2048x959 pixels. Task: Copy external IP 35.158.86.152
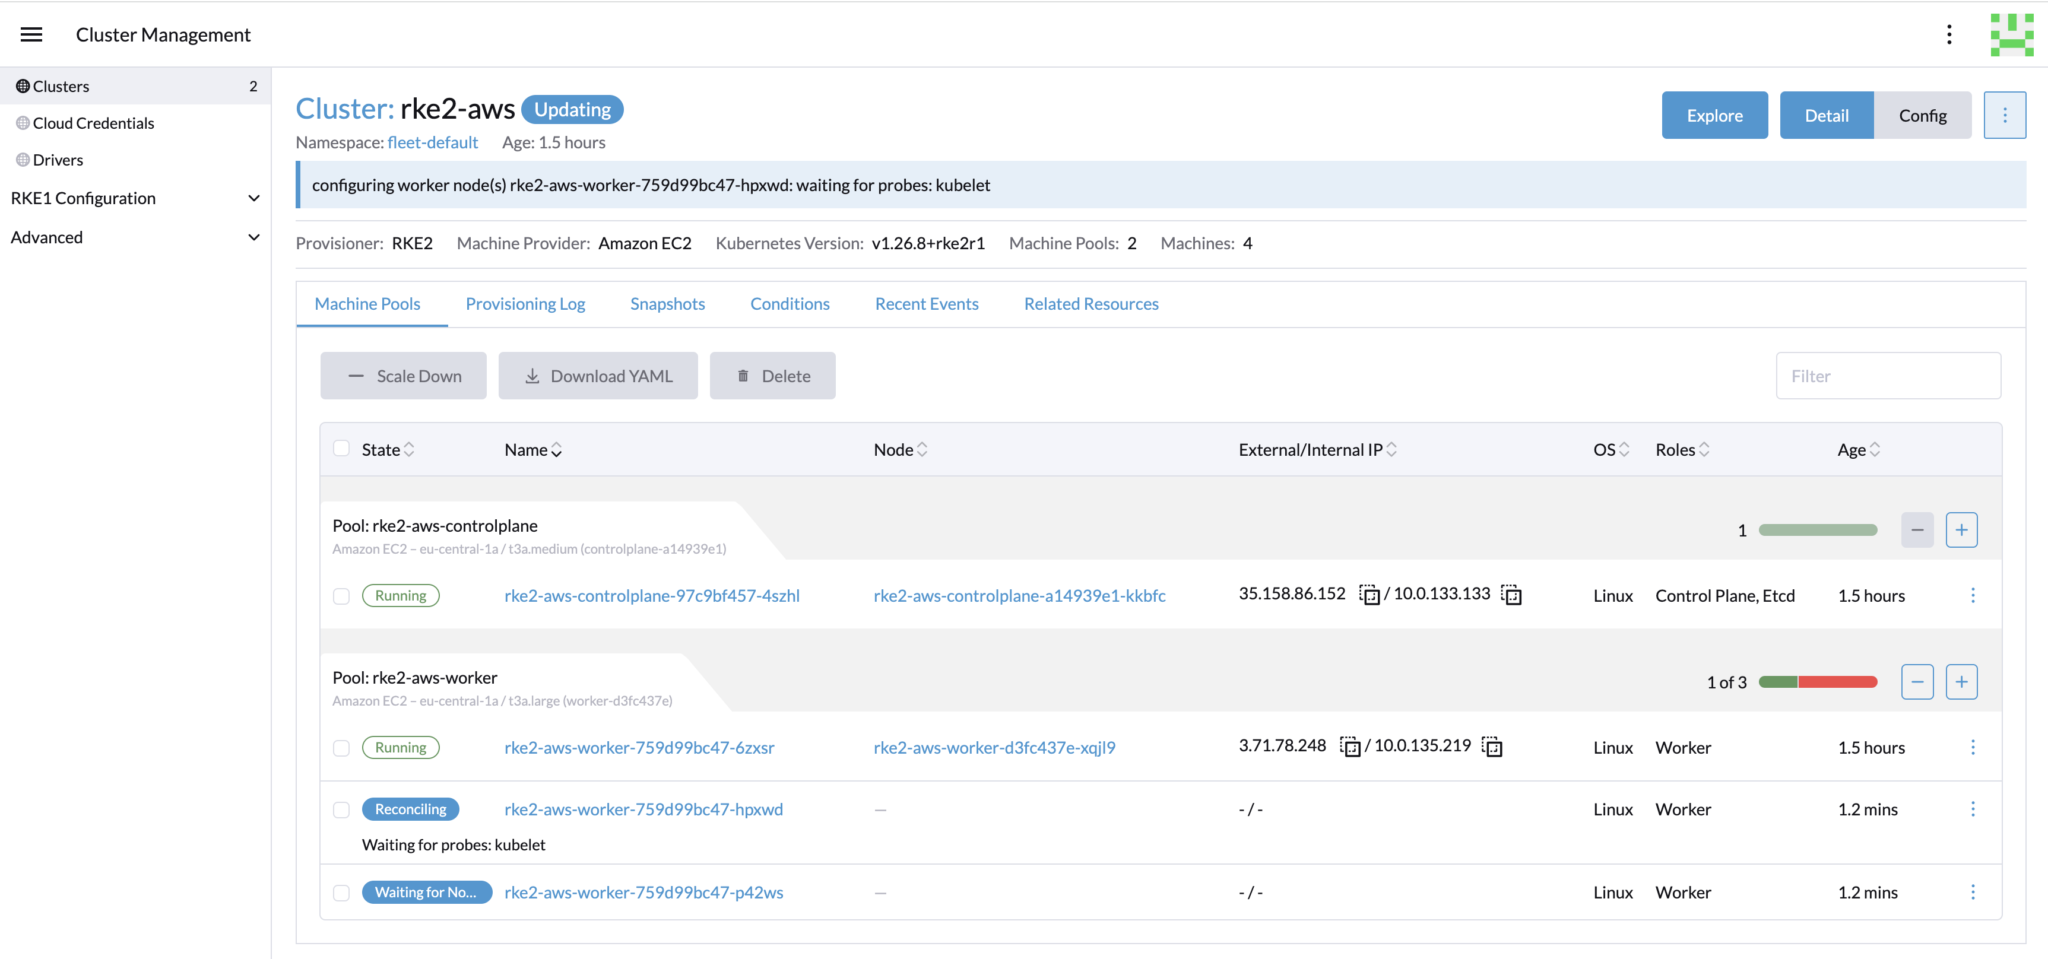[x=1369, y=596]
